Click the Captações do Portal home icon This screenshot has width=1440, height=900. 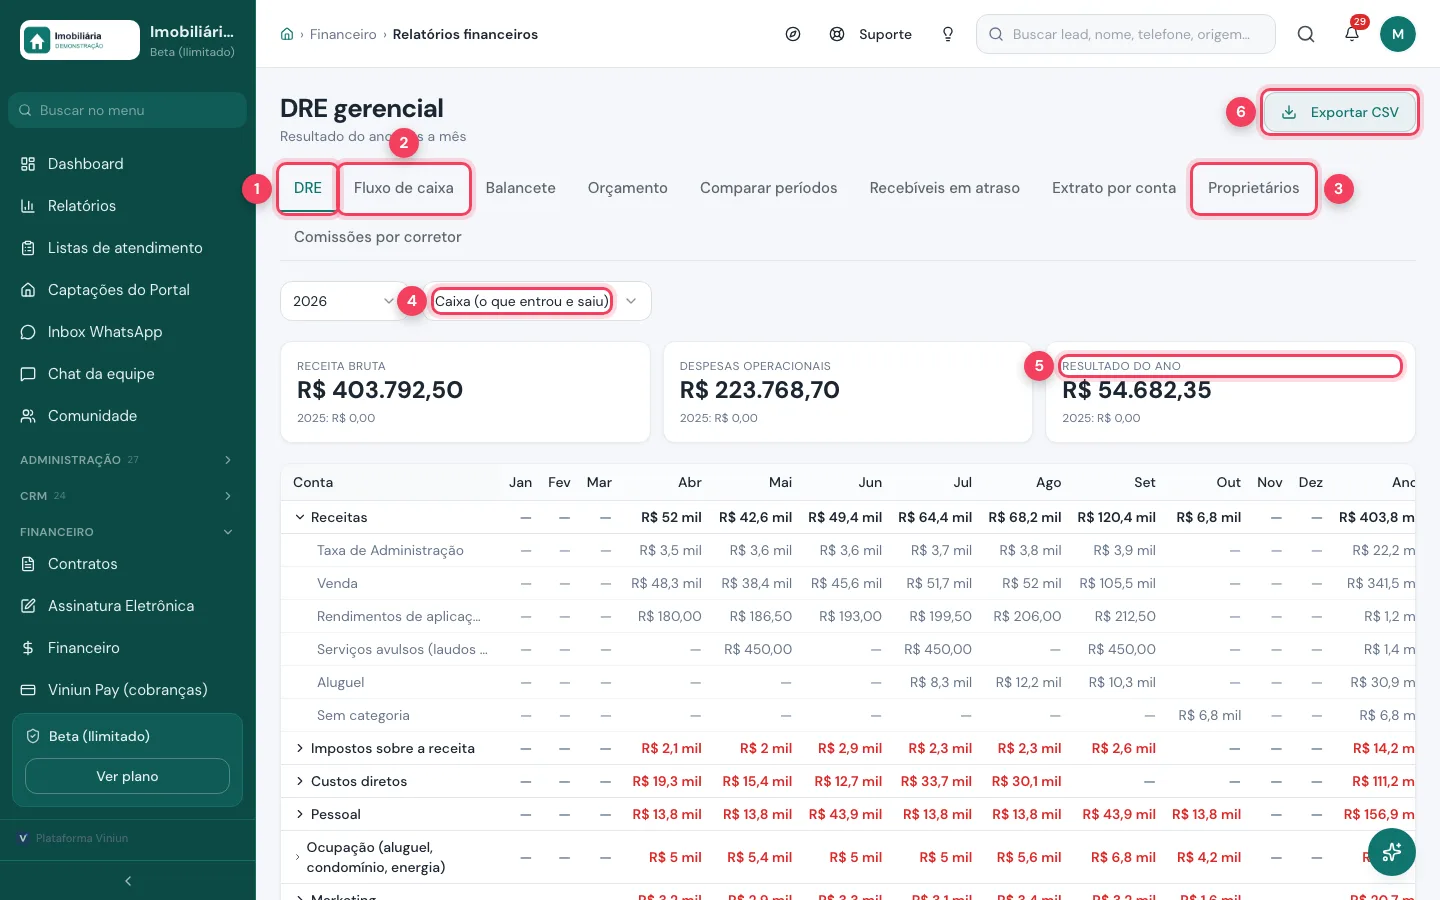click(28, 290)
